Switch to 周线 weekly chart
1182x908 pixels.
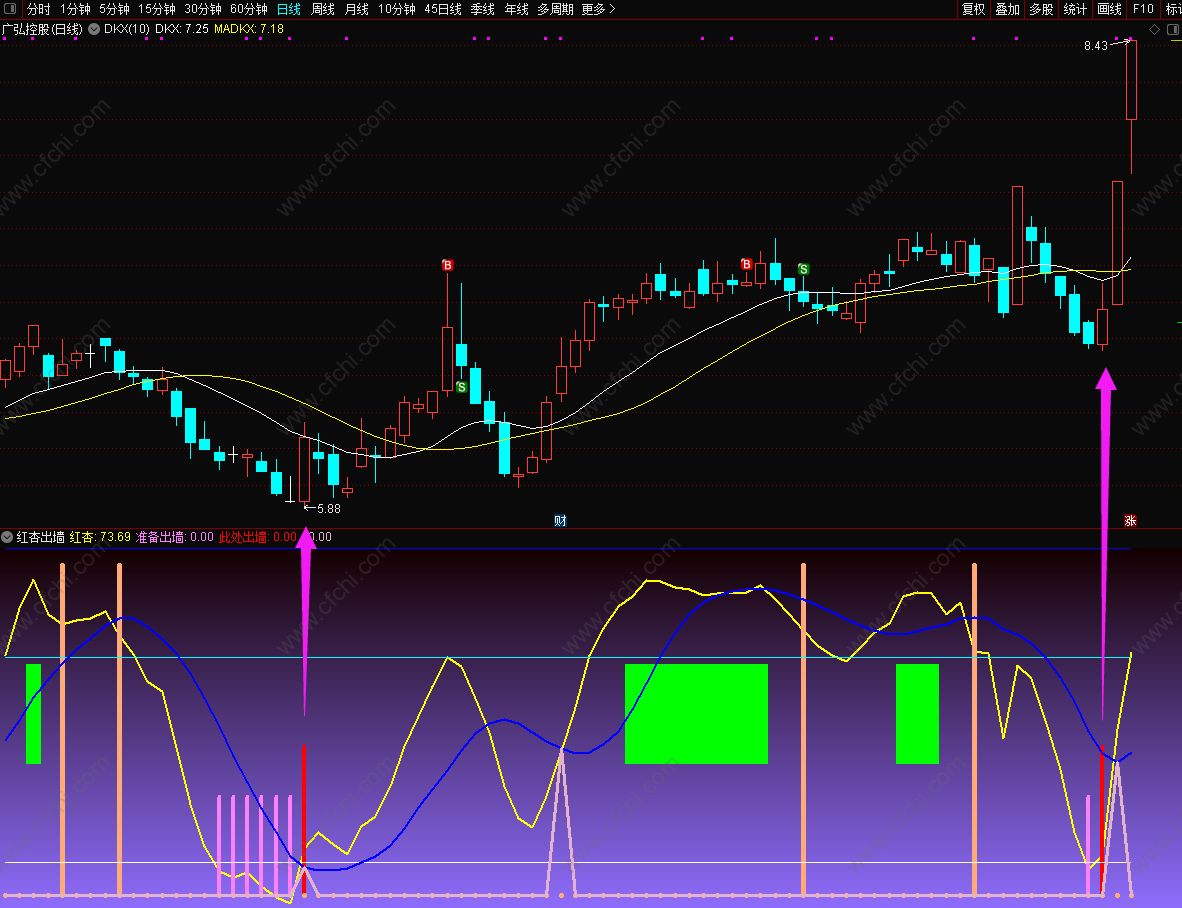click(323, 9)
